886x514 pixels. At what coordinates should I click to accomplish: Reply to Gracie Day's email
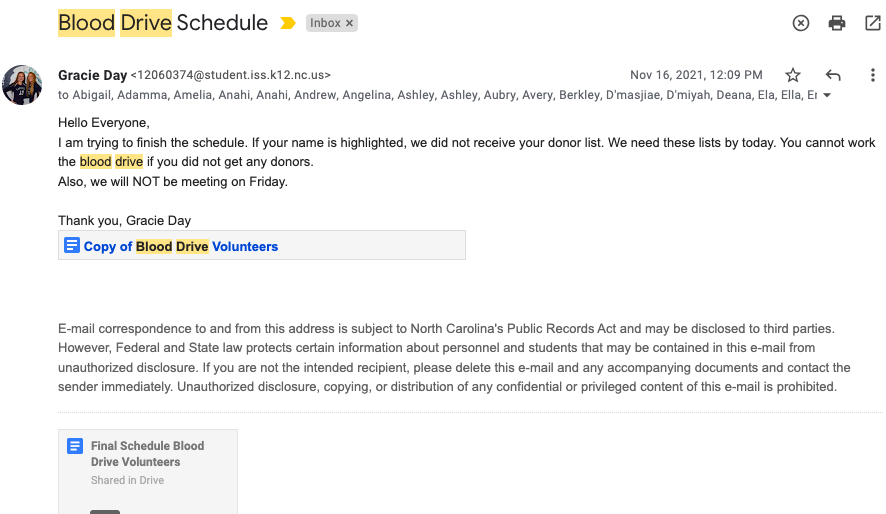click(833, 75)
